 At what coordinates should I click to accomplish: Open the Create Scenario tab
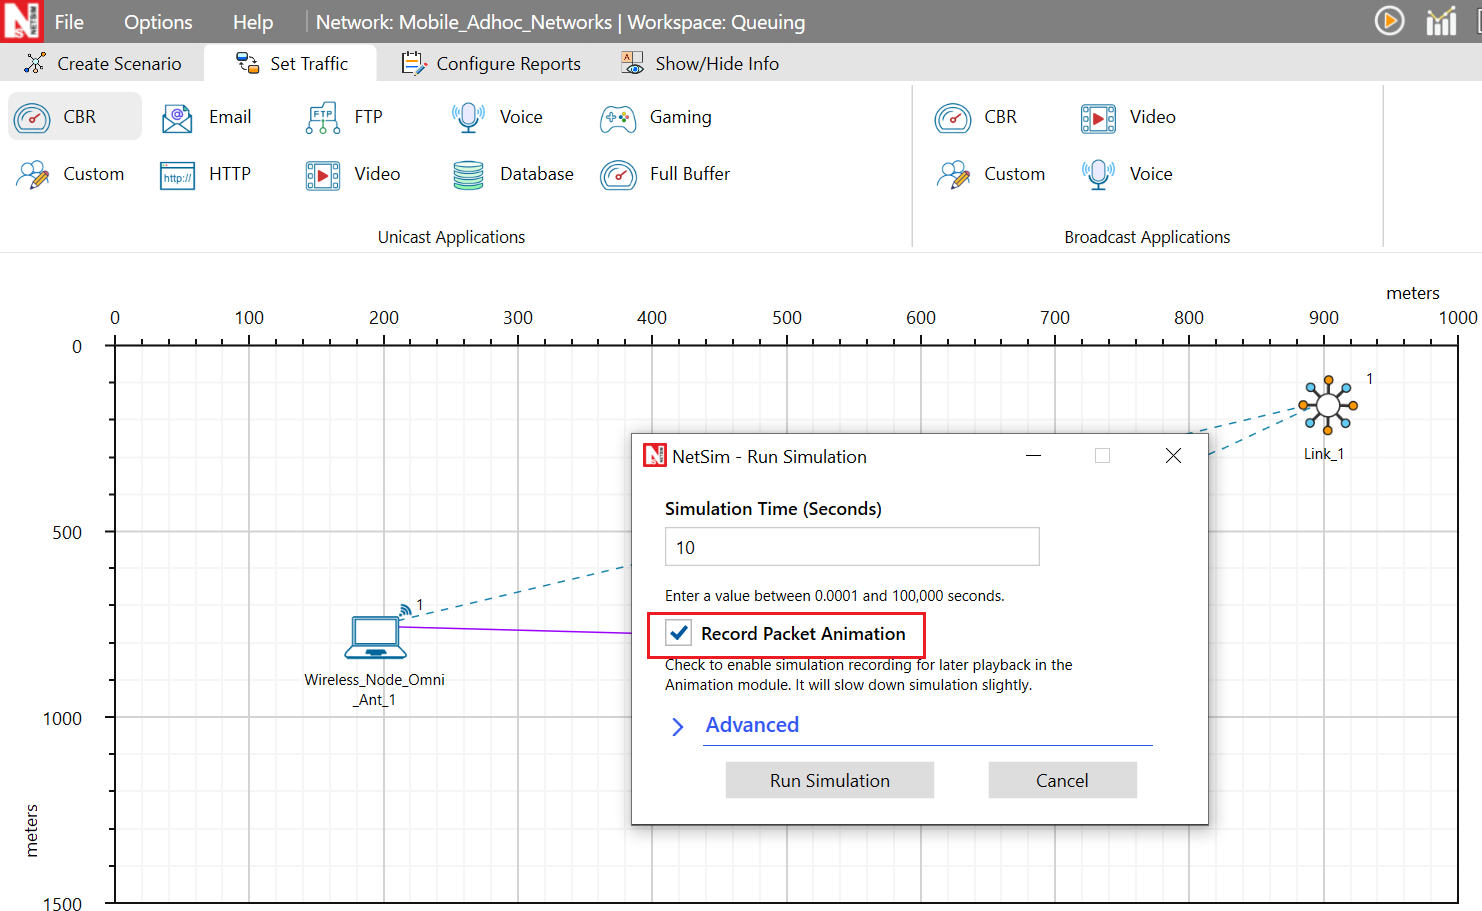tap(102, 63)
